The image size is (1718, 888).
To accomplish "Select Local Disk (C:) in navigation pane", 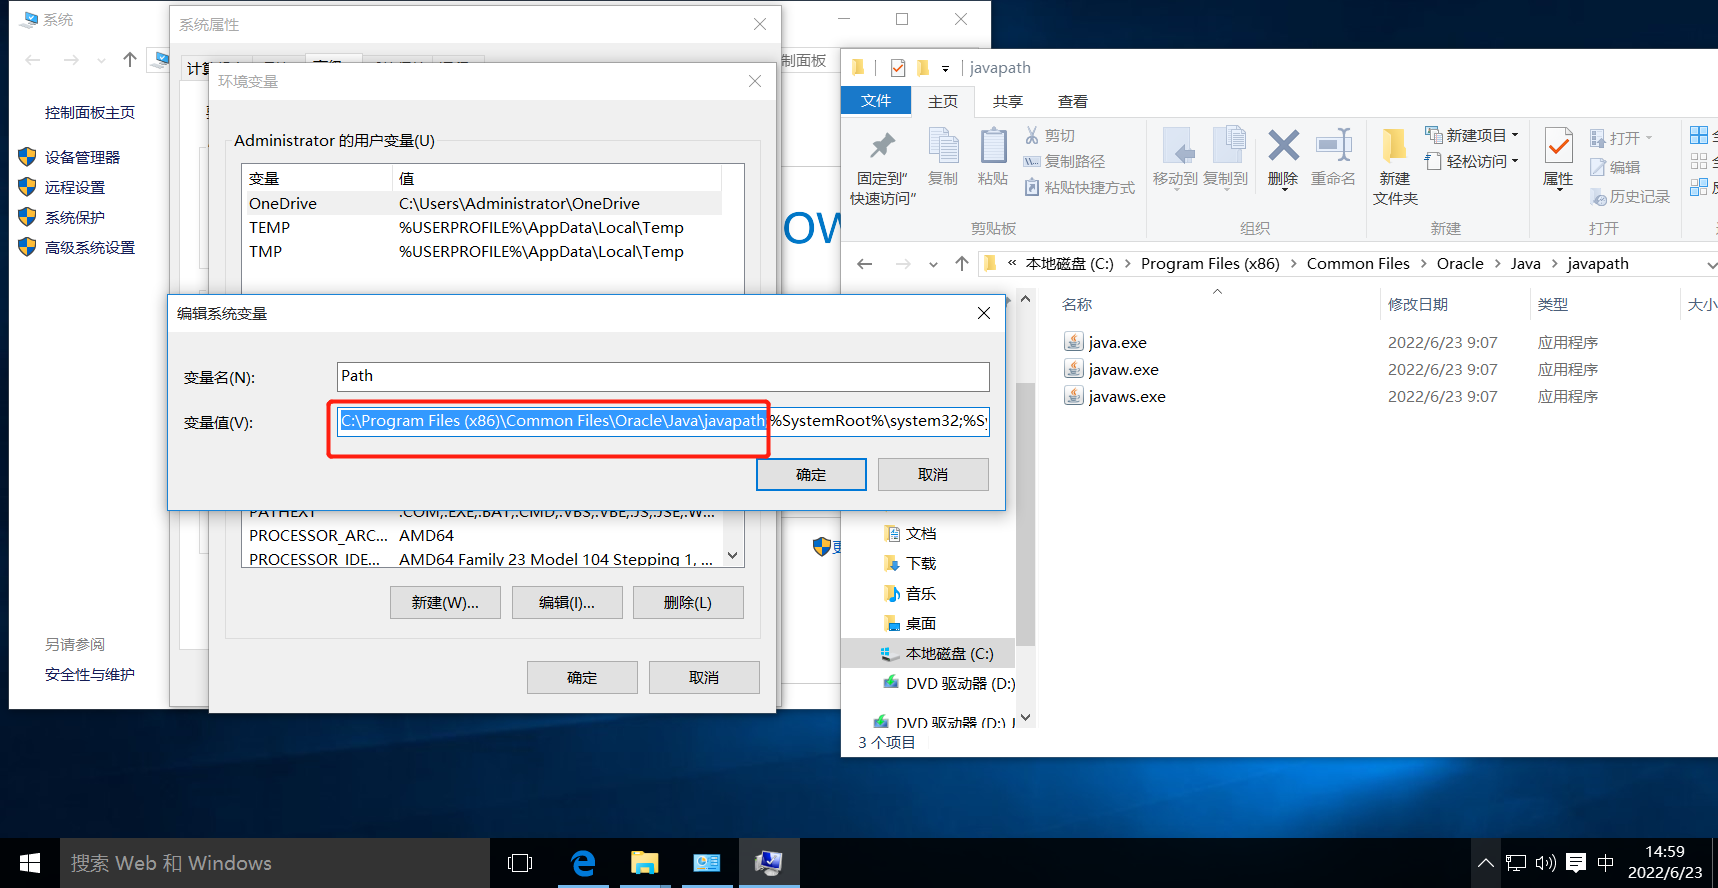I will coord(938,654).
